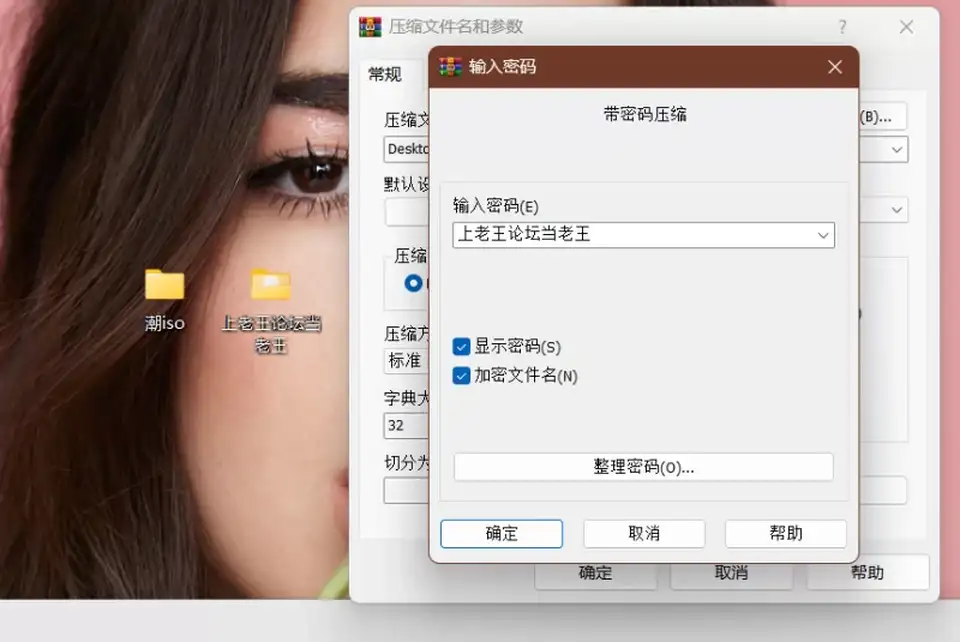Expand the 输入密码(E) password dropdown

[x=823, y=235]
